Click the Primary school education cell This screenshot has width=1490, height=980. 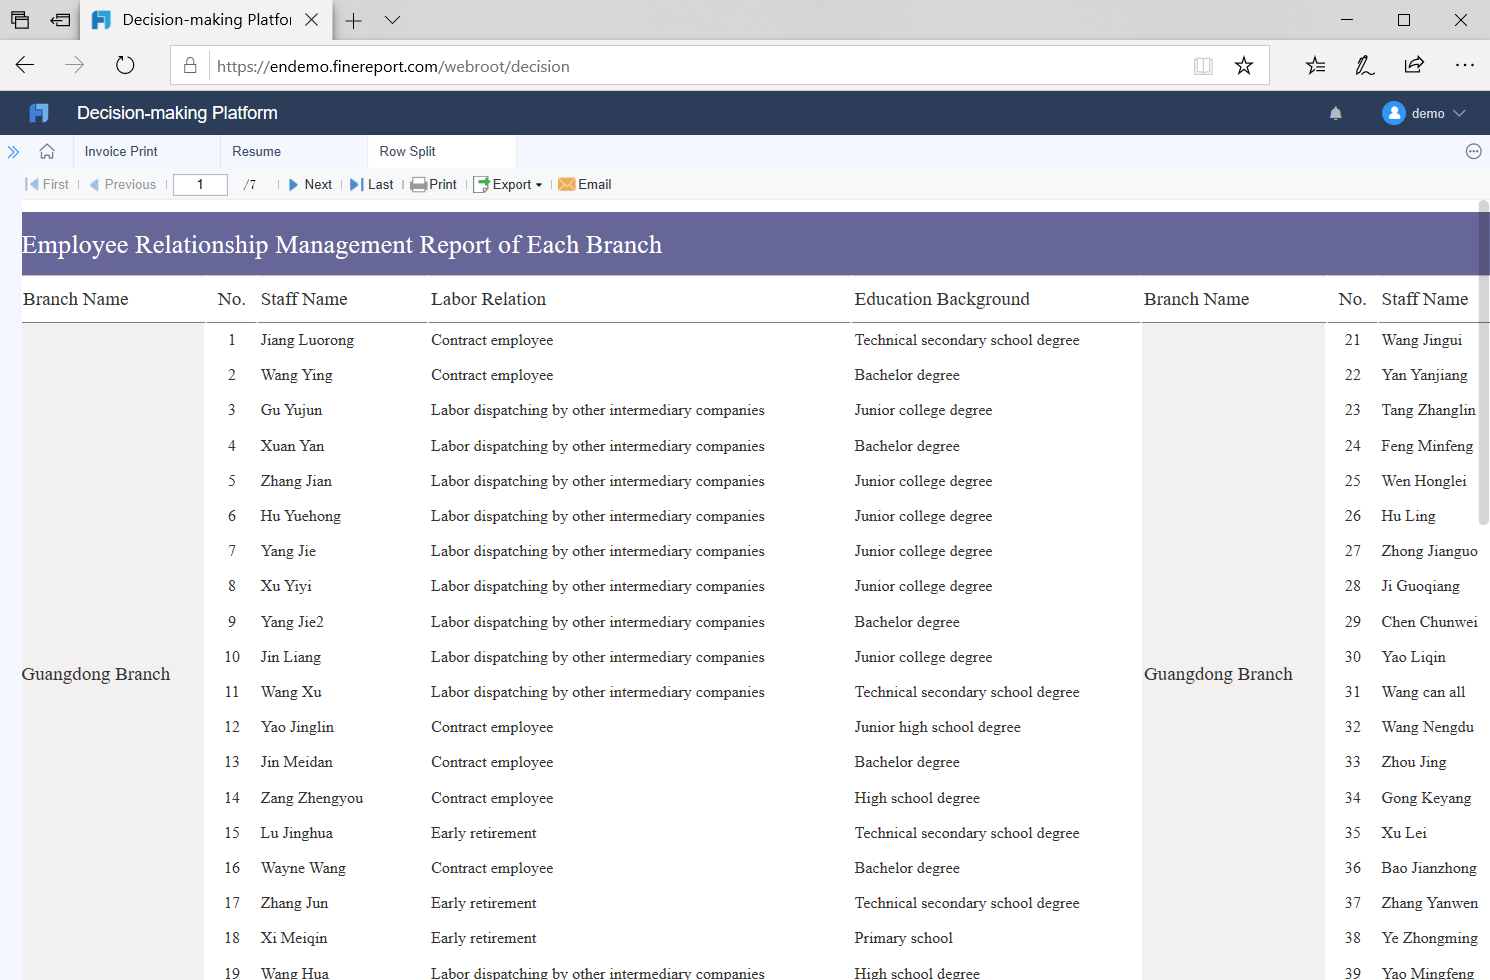point(904,938)
